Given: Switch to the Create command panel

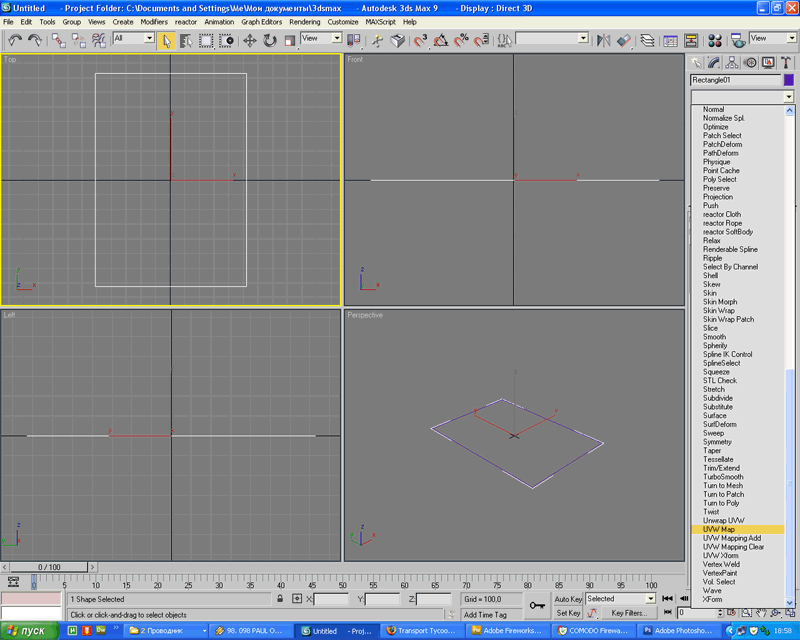Looking at the screenshot, I should pos(696,63).
